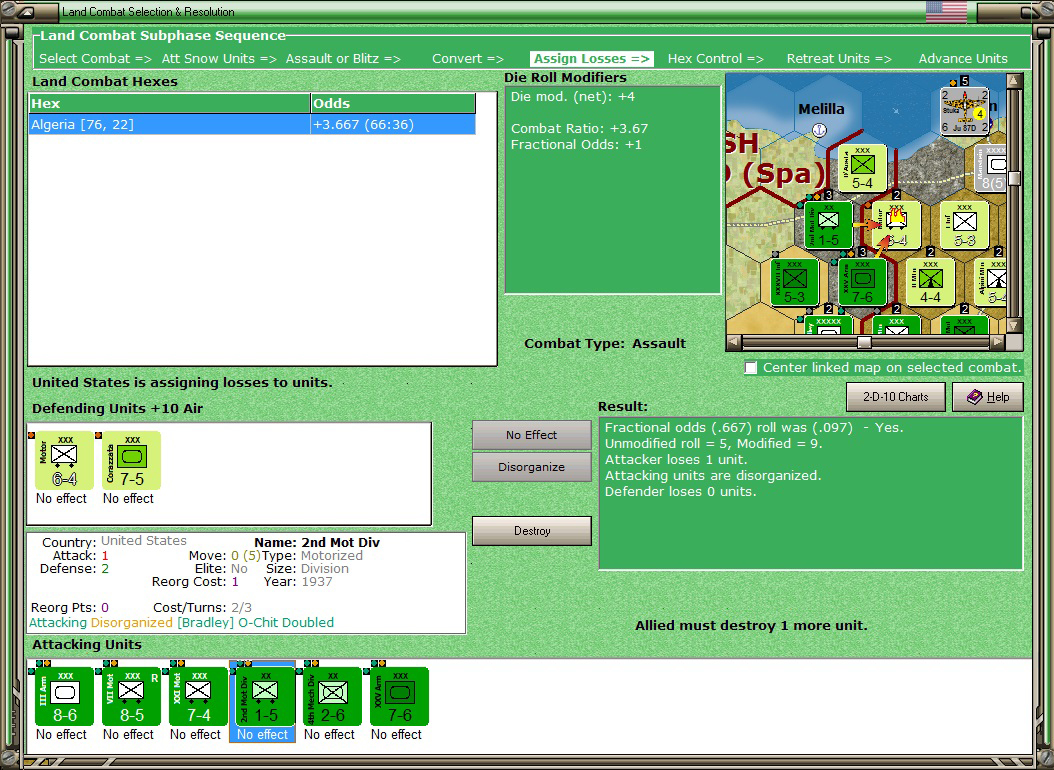Click 'Attacker loses 1 unit.' result line
The image size is (1054, 770).
[676, 460]
